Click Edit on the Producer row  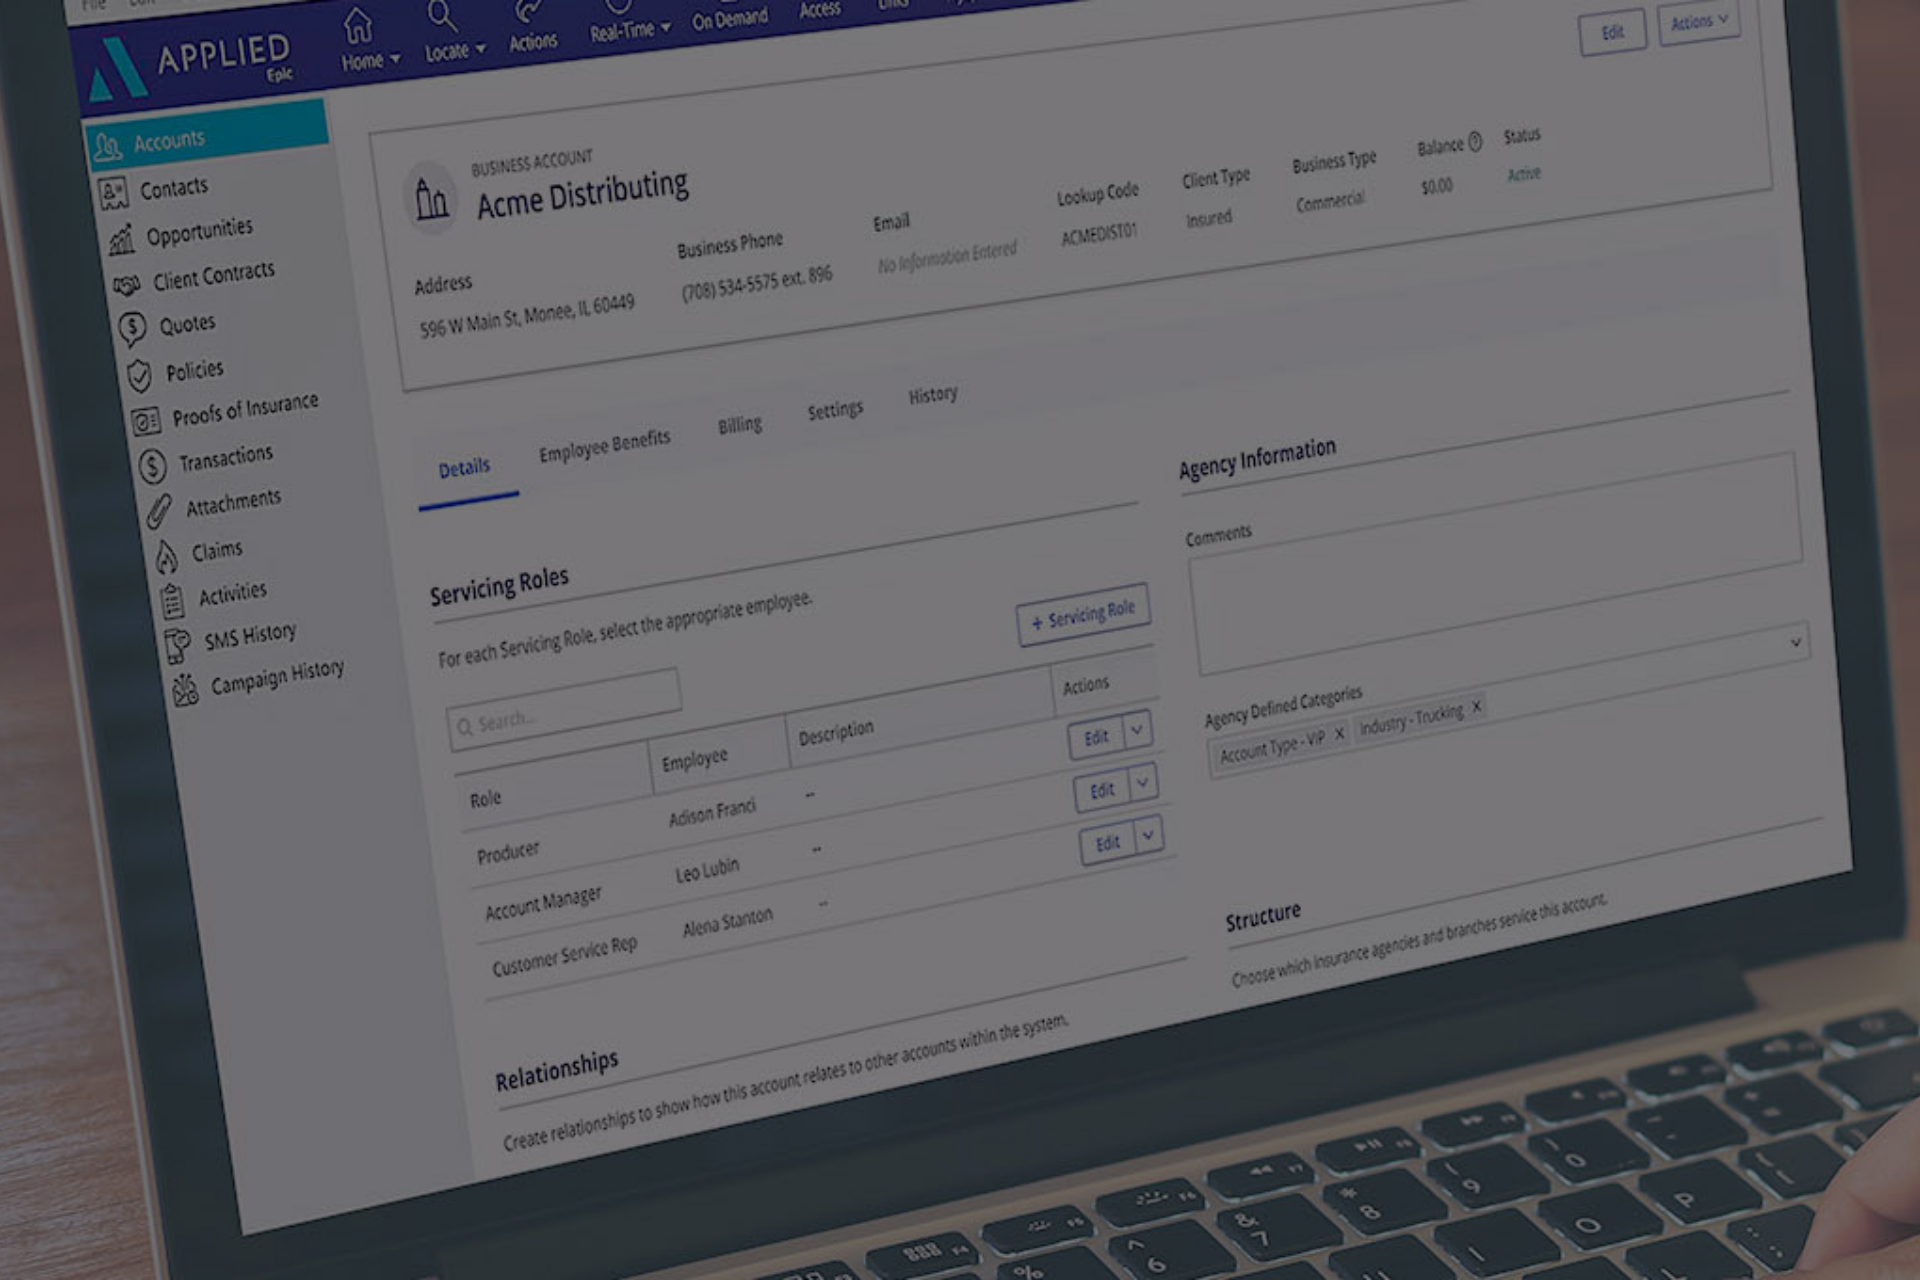pyautogui.click(x=1098, y=737)
